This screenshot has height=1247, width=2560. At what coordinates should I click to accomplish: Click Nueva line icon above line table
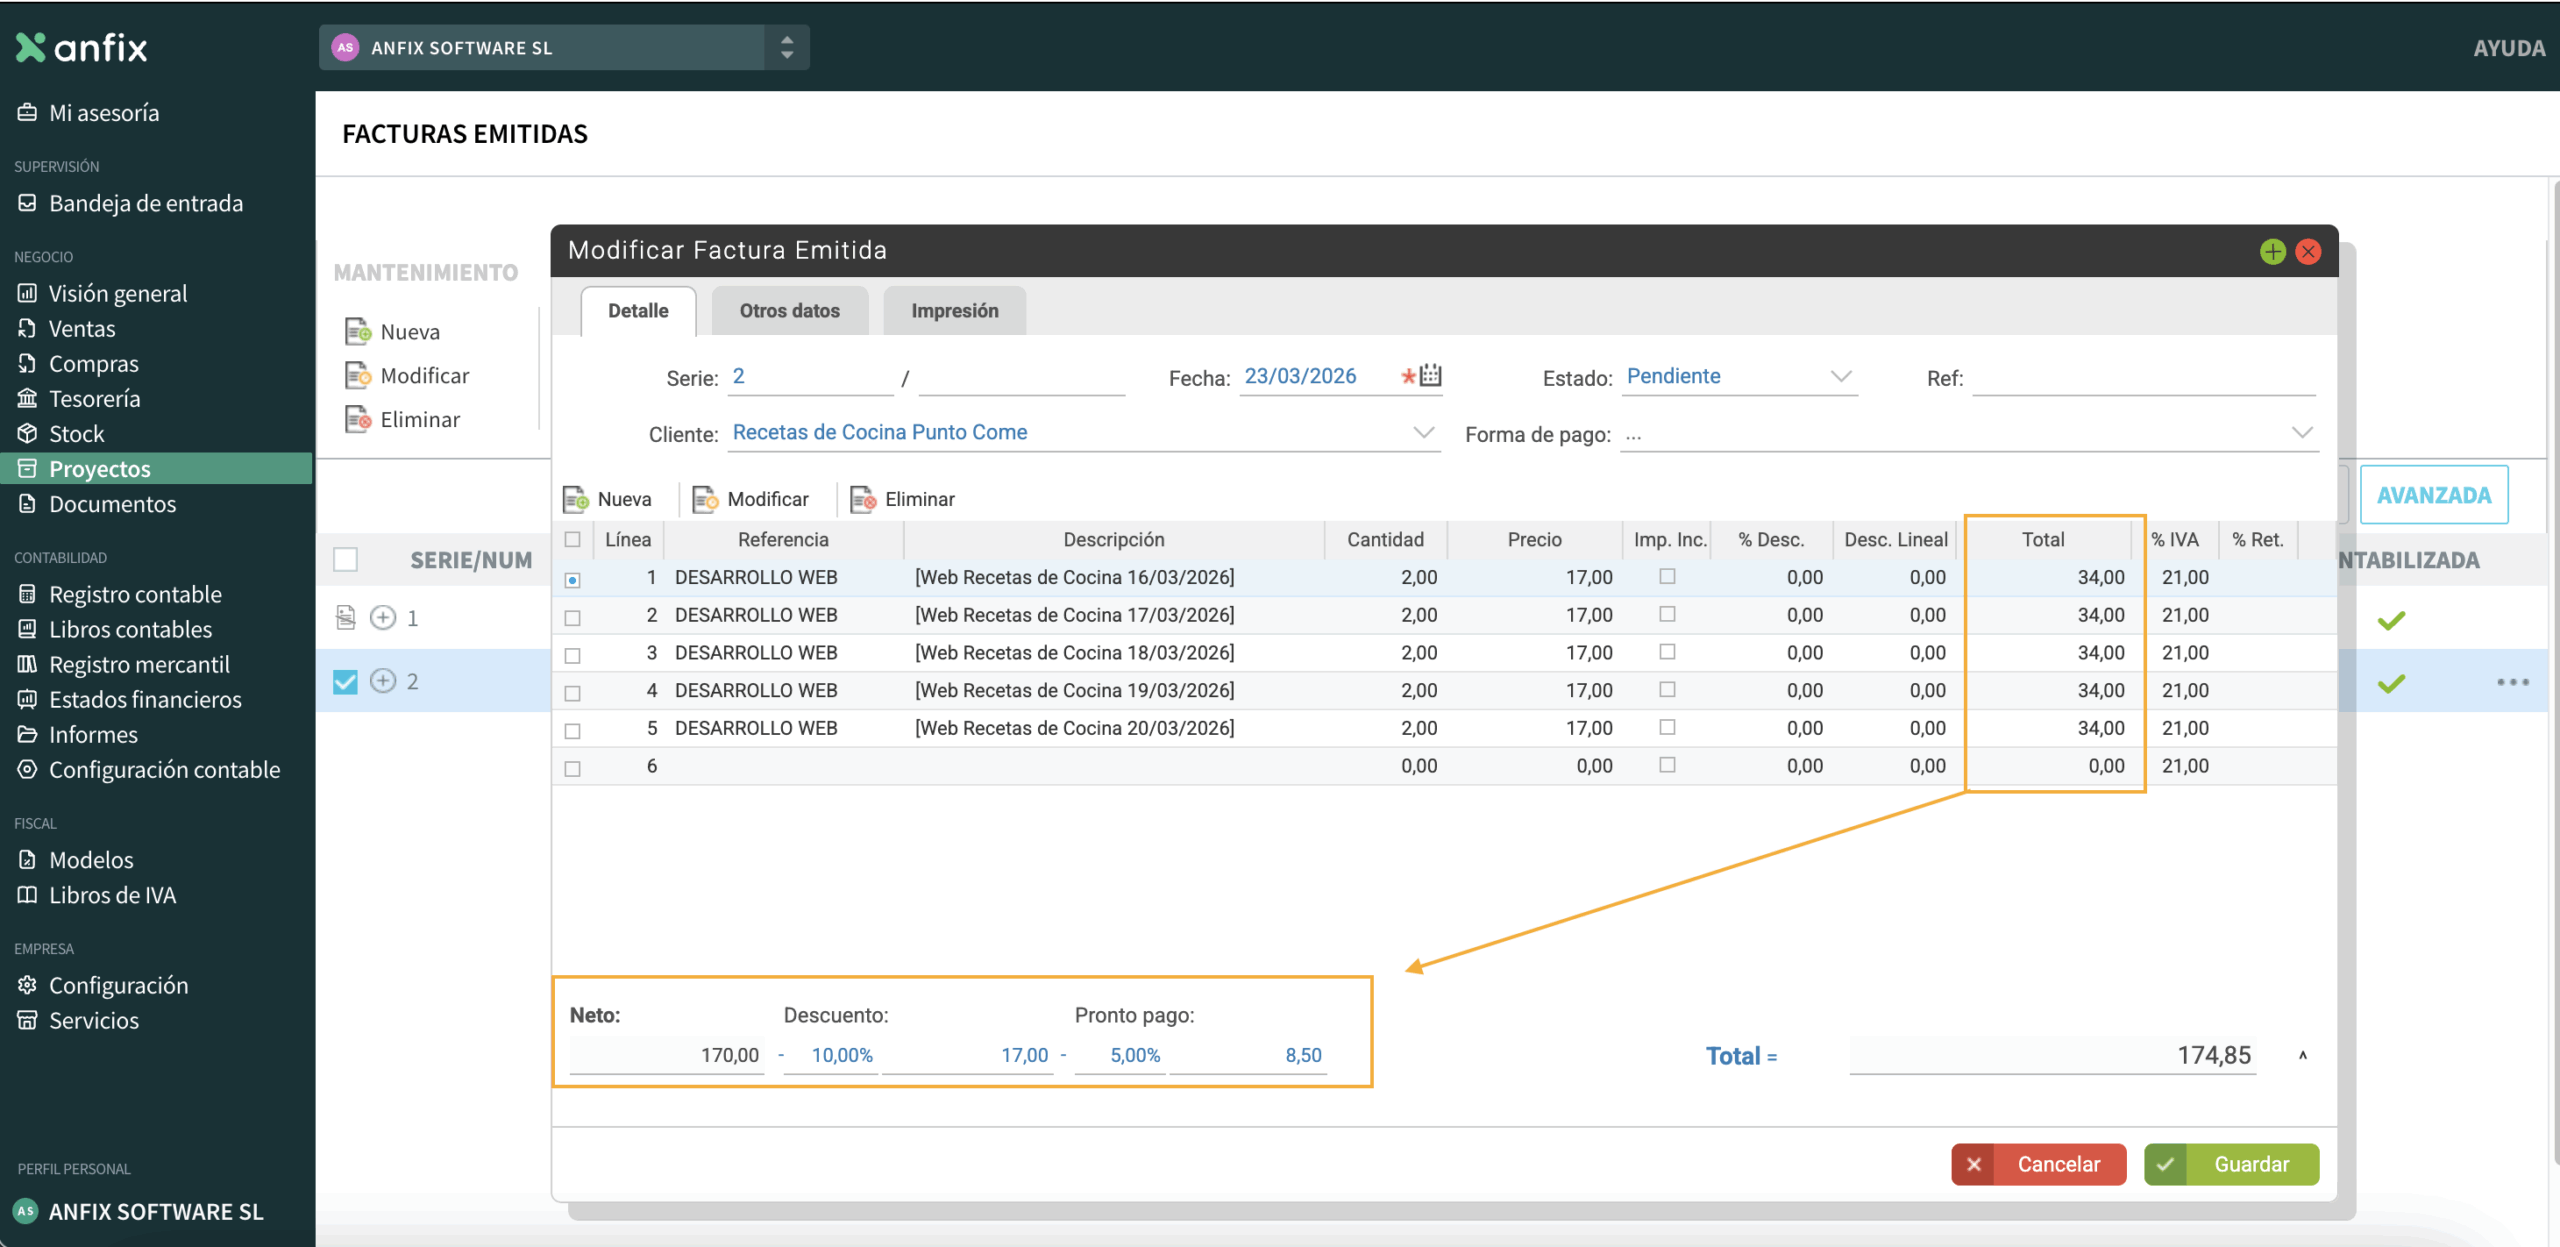(576, 499)
